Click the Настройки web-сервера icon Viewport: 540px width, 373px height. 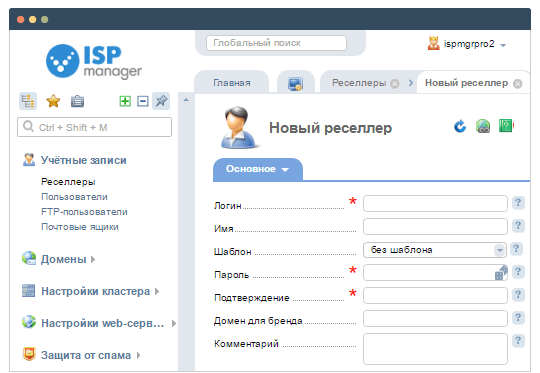[29, 322]
